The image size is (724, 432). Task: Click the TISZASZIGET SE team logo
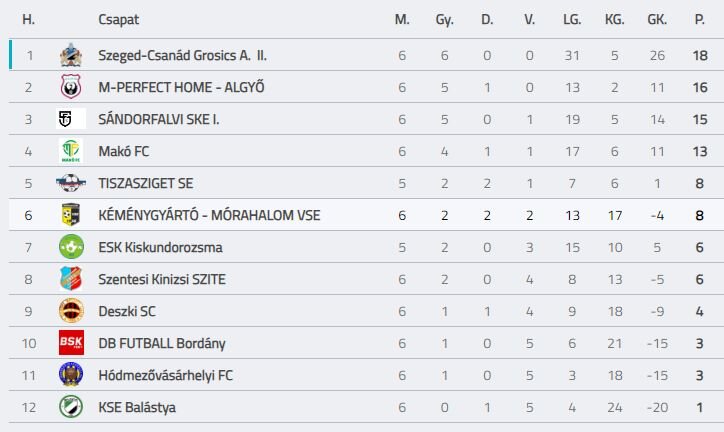pyautogui.click(x=70, y=183)
